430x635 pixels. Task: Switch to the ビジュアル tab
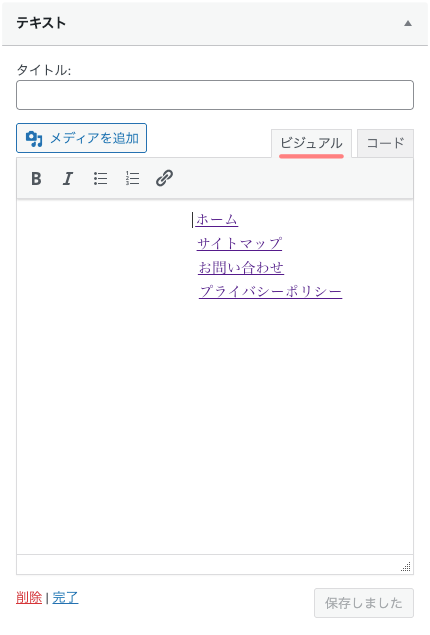[x=311, y=143]
